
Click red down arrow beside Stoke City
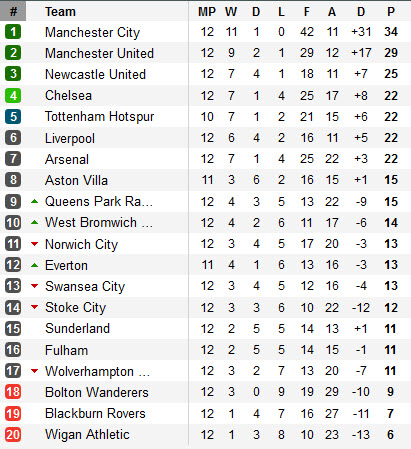[34, 307]
